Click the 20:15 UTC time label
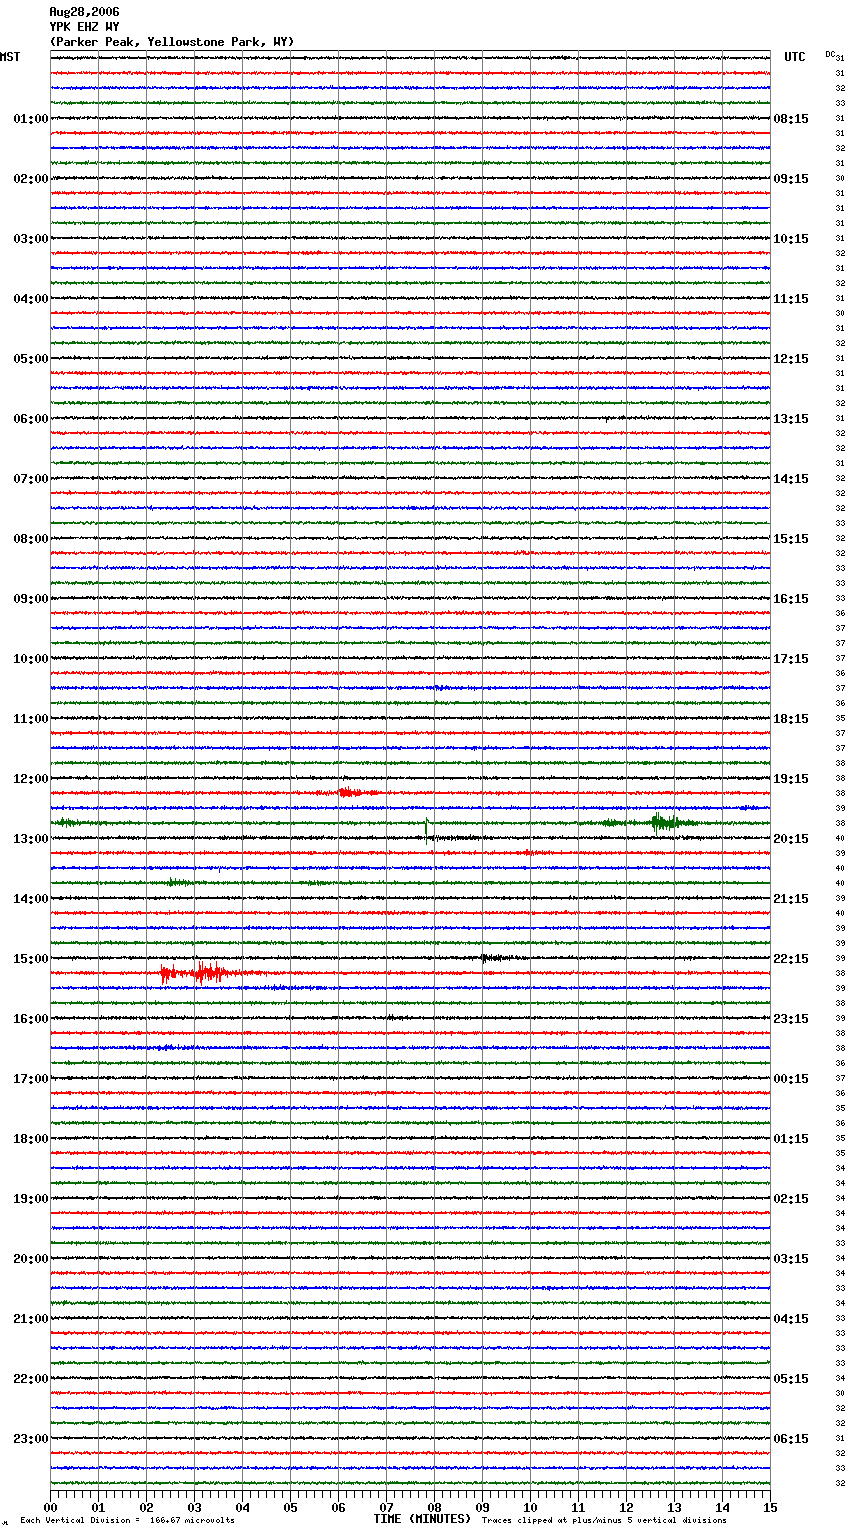 (x=791, y=839)
